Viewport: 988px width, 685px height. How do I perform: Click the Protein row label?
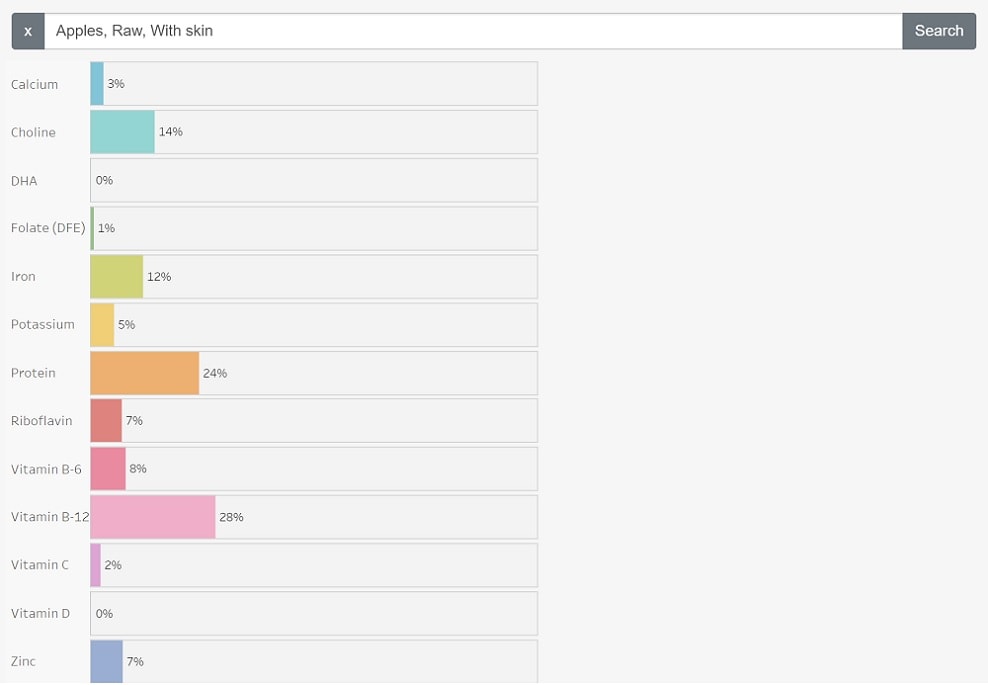33,373
